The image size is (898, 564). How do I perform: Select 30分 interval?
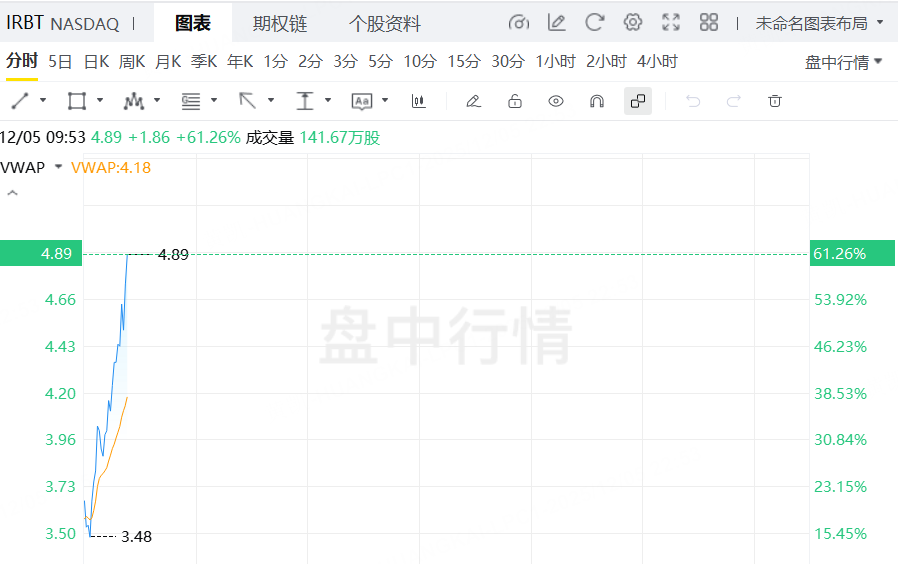(x=508, y=61)
